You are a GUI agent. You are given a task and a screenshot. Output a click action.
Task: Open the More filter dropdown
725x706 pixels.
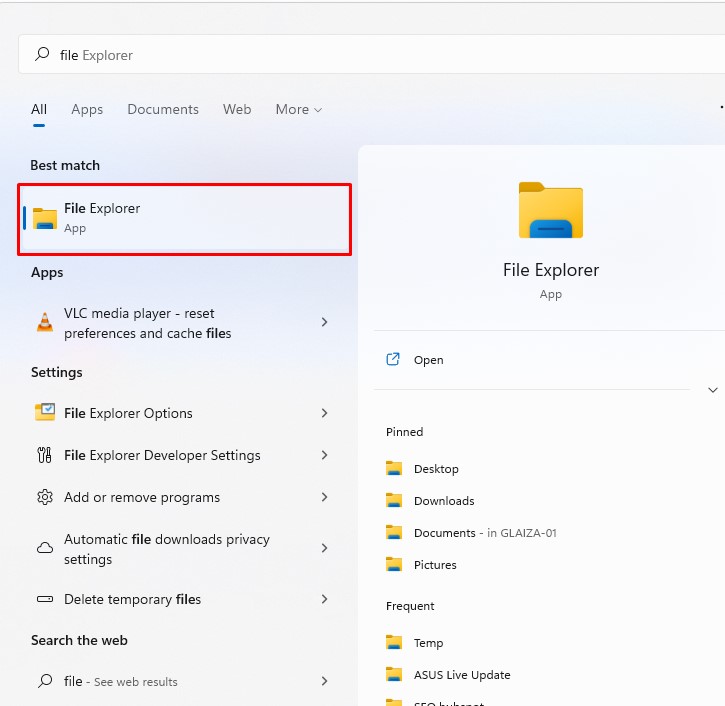point(298,109)
